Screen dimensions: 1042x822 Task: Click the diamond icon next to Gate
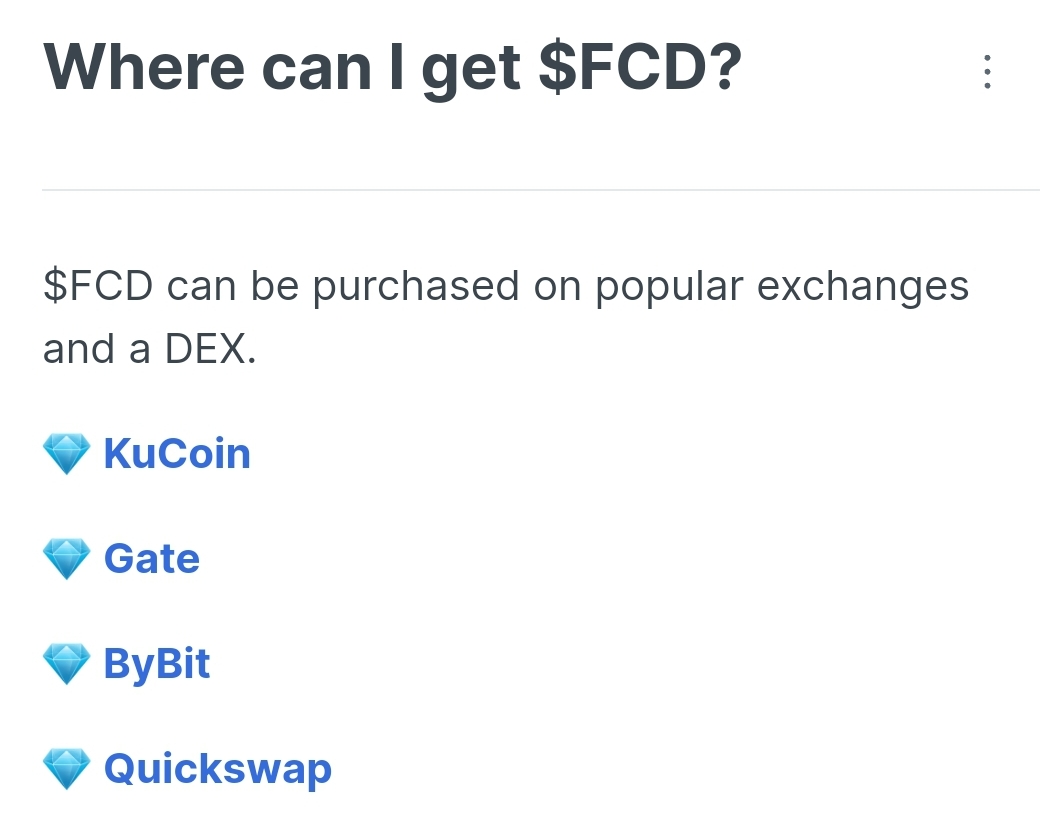67,559
